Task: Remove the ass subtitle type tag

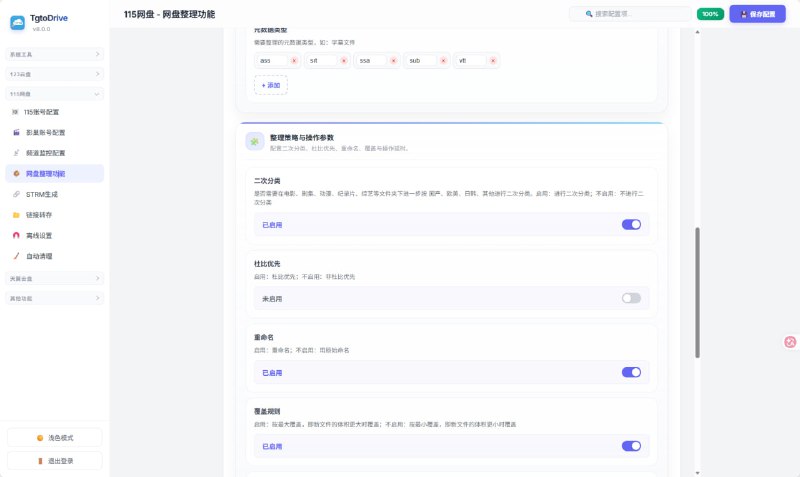Action: 294,61
